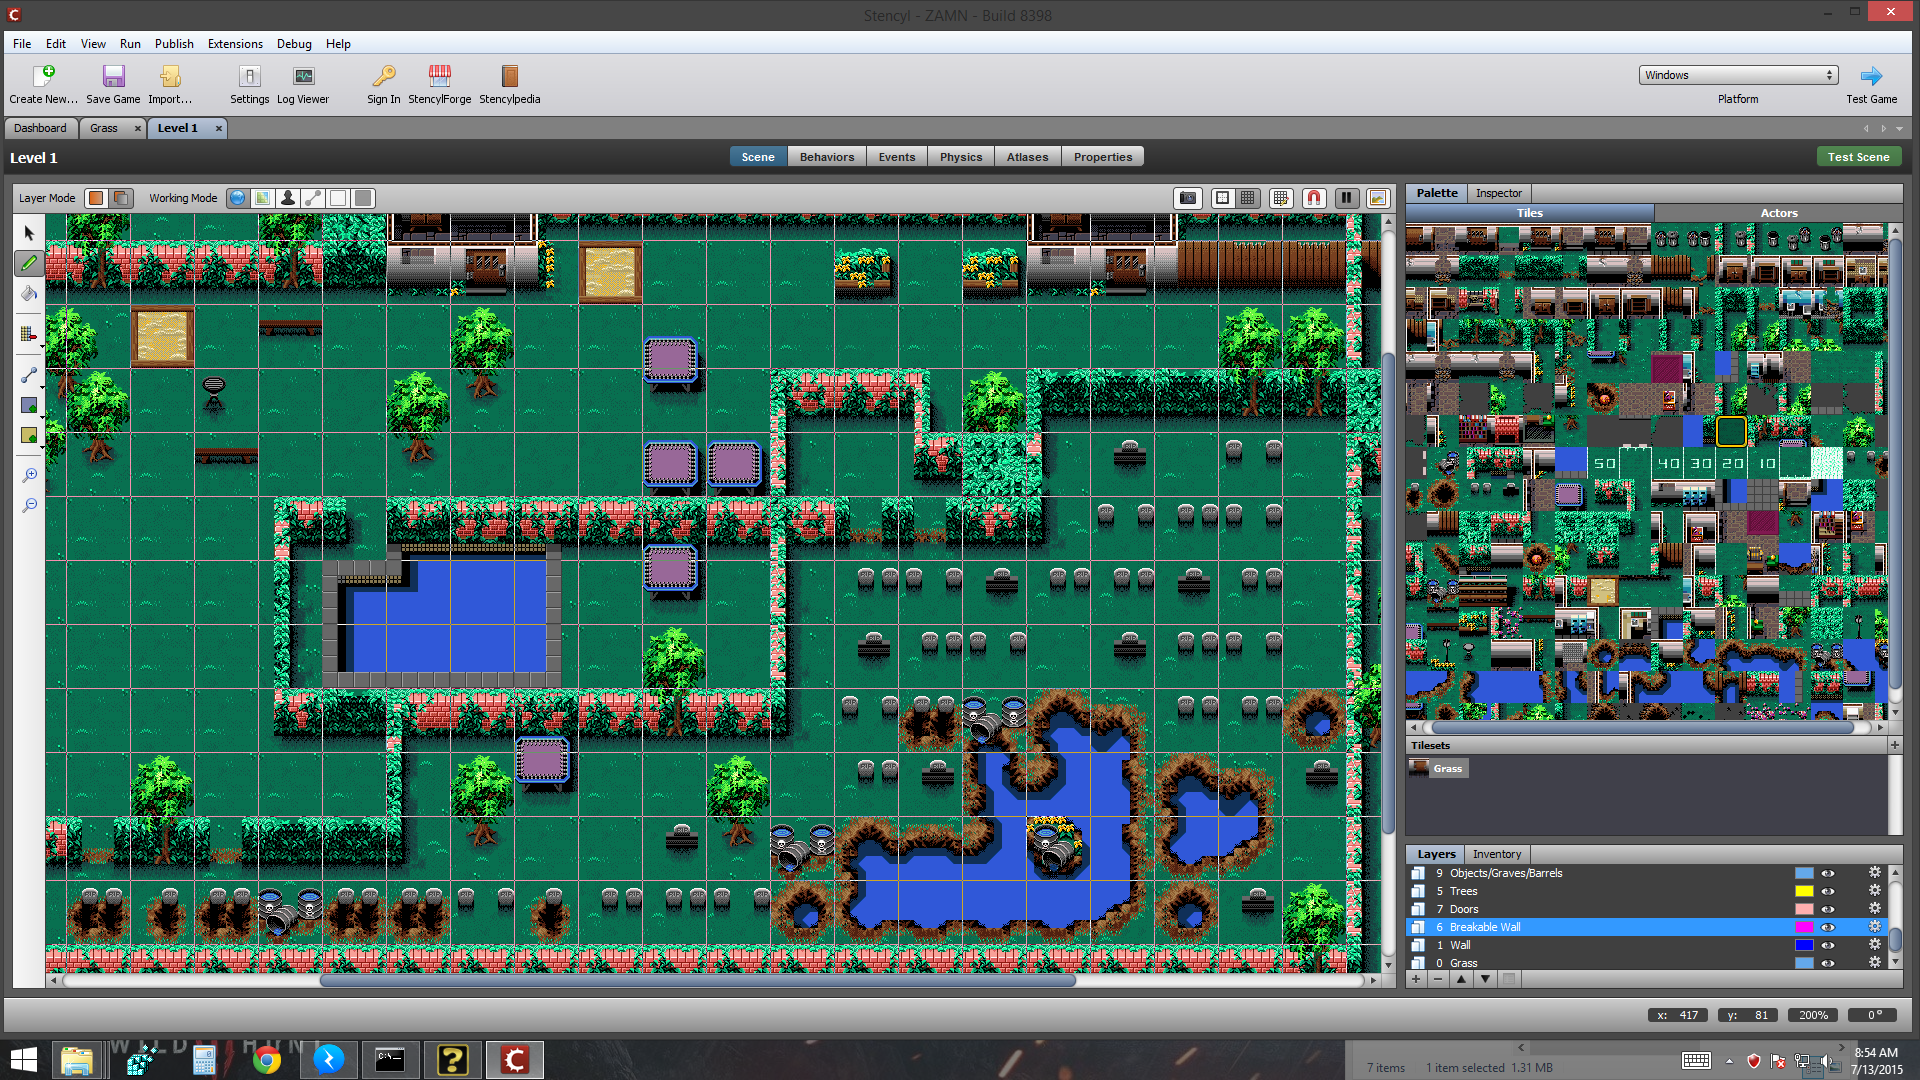
Task: Switch working mode to actors silhouette icon
Action: pyautogui.click(x=288, y=198)
